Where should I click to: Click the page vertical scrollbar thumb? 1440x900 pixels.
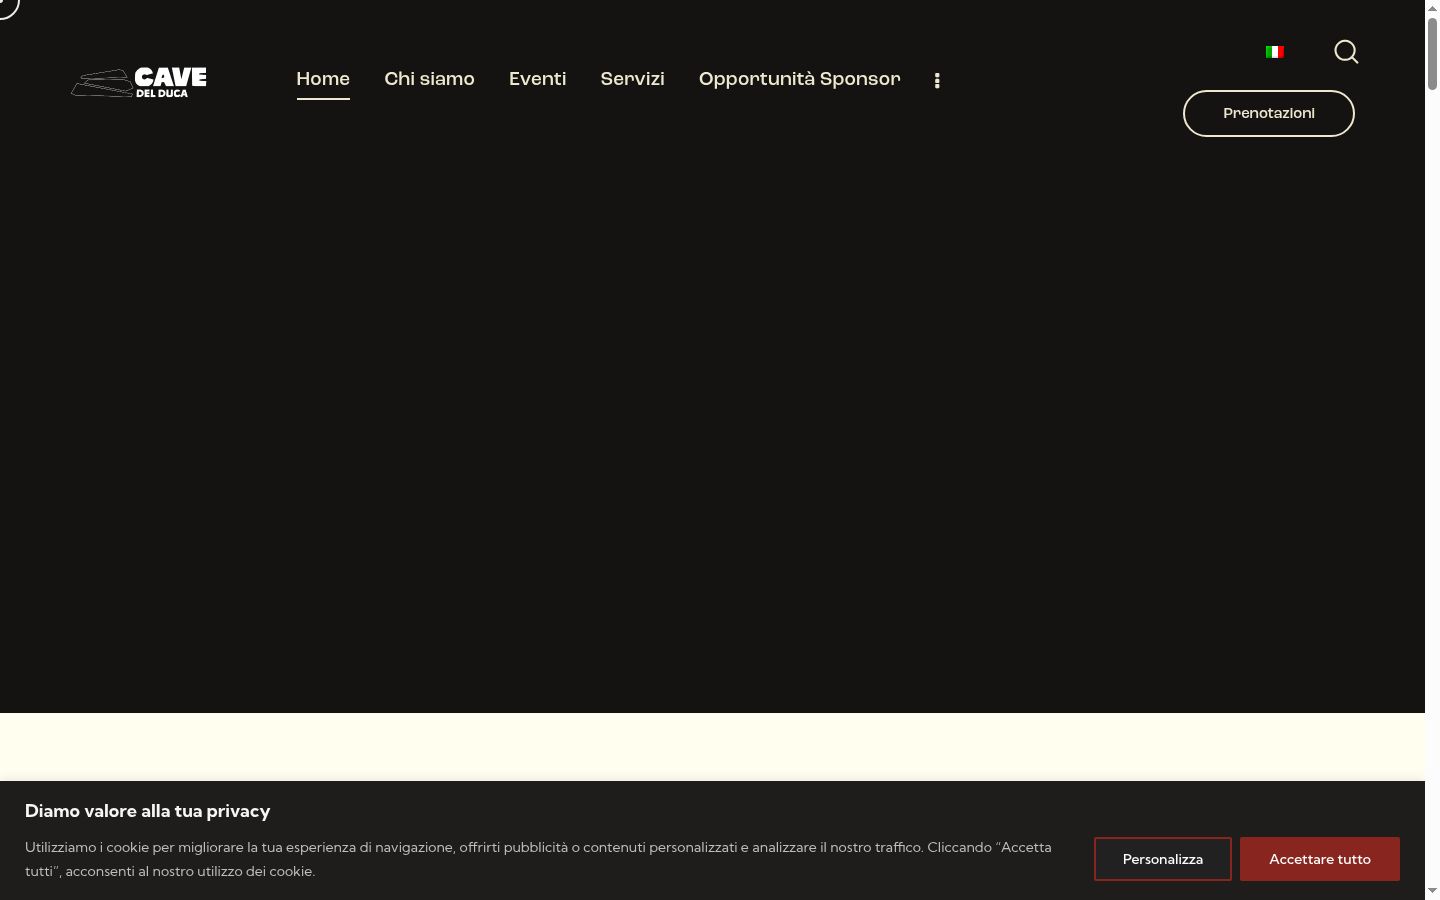tap(1432, 54)
